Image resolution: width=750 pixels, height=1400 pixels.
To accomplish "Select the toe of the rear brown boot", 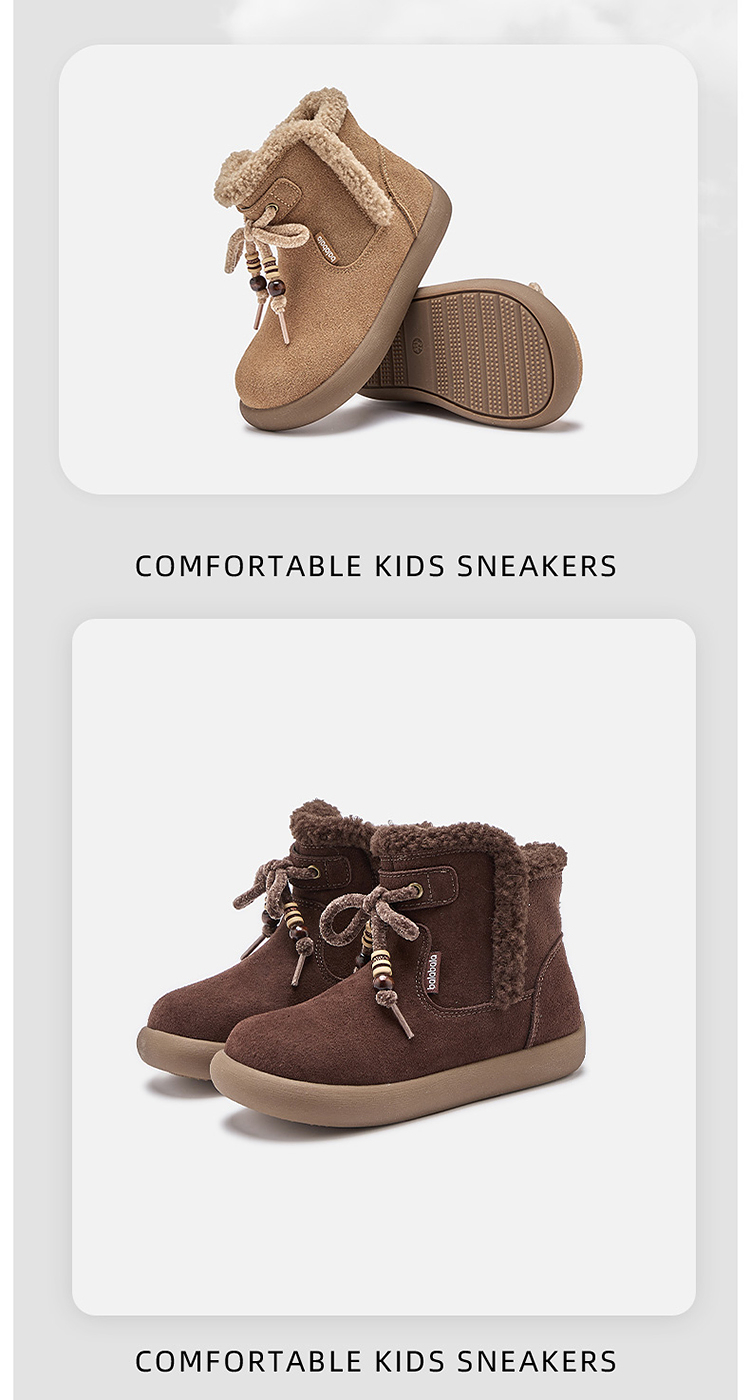I will coord(178,1018).
